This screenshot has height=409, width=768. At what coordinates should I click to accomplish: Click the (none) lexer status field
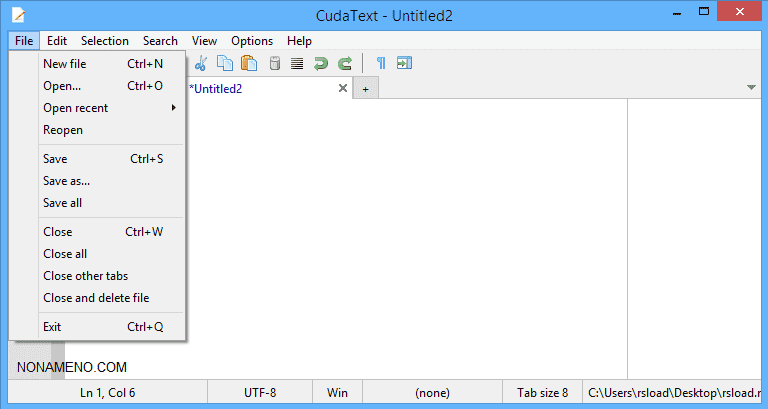click(432, 393)
